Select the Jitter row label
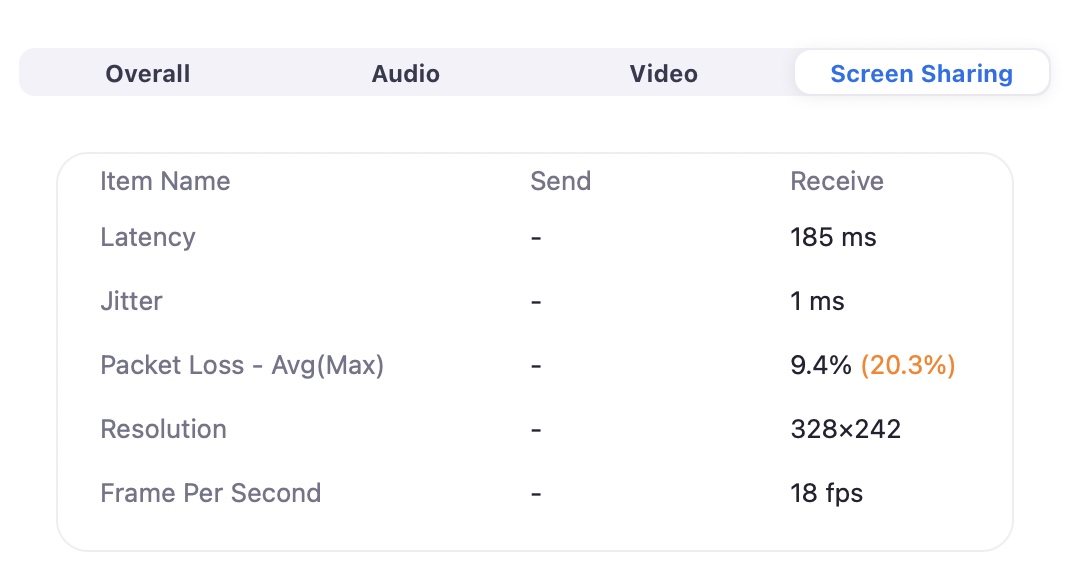This screenshot has width=1076, height=582. pos(131,301)
